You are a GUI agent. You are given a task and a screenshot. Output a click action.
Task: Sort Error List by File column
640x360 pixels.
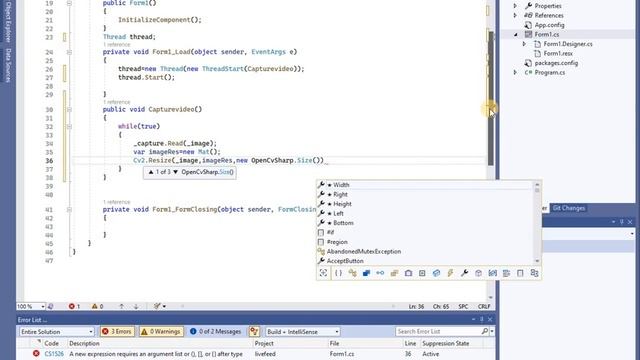(x=334, y=343)
